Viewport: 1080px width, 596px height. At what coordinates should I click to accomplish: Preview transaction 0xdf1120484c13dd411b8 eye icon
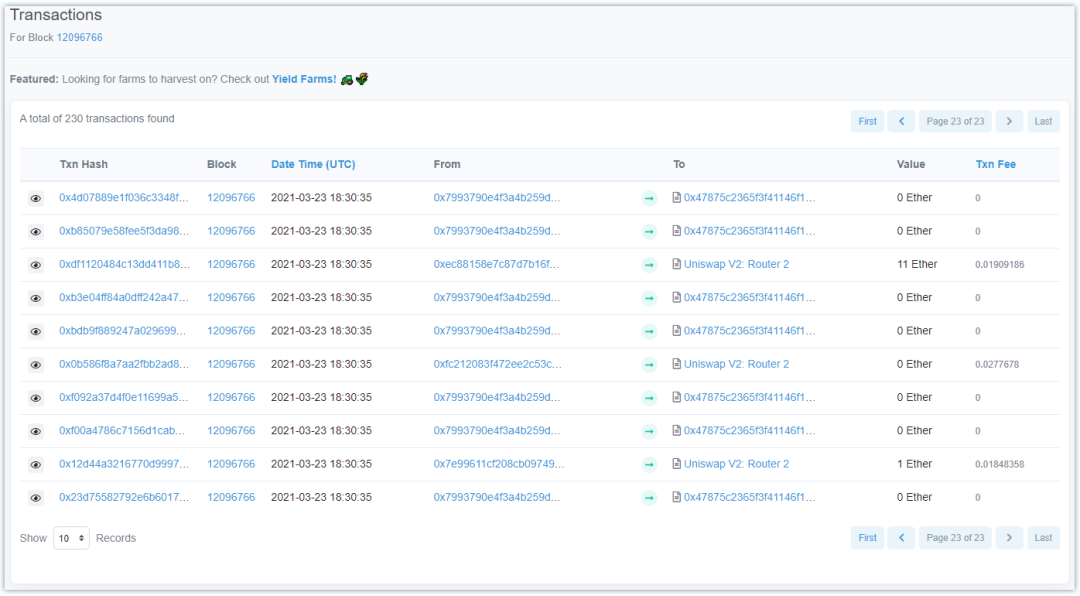point(36,265)
